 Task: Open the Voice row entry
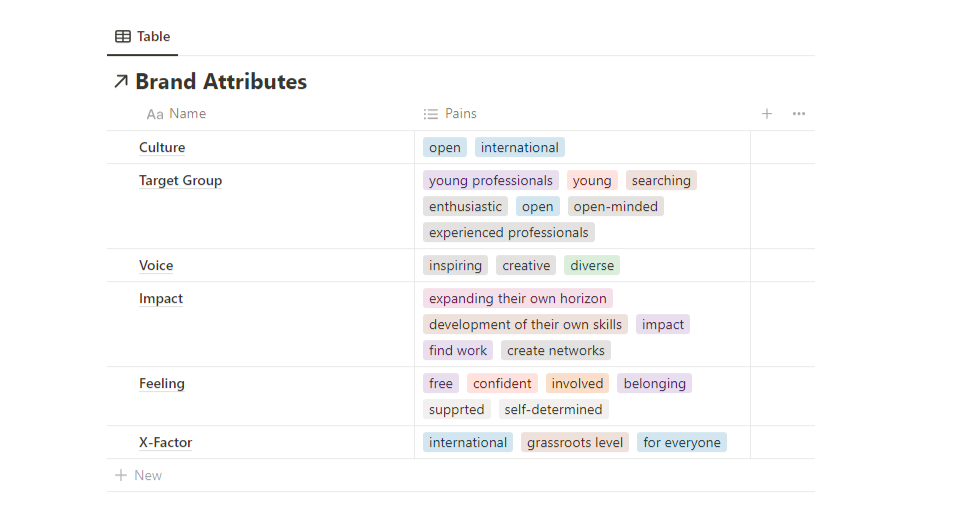pos(156,266)
